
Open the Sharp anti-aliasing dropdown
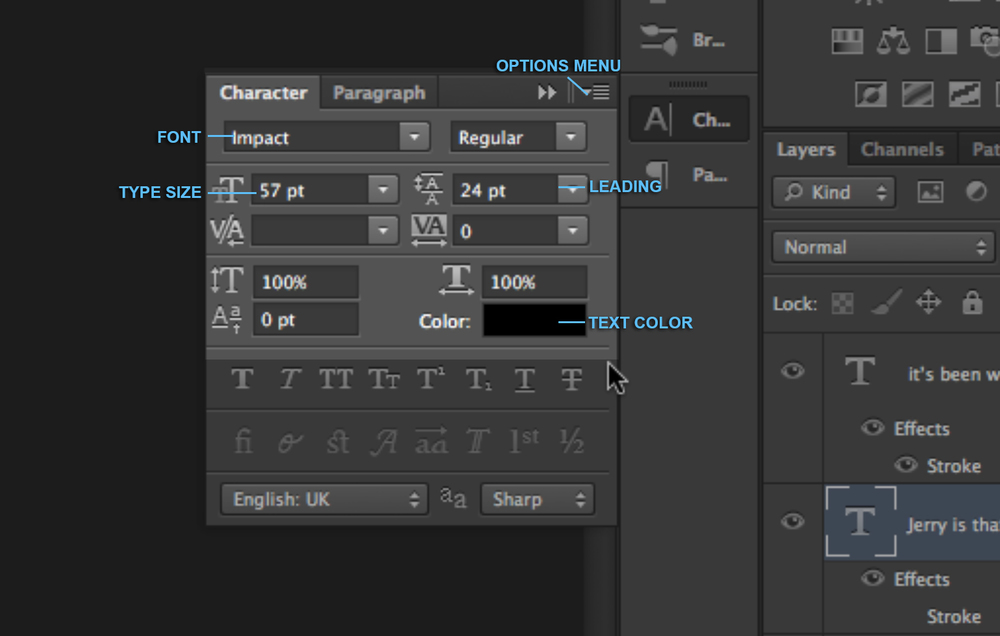coord(538,499)
